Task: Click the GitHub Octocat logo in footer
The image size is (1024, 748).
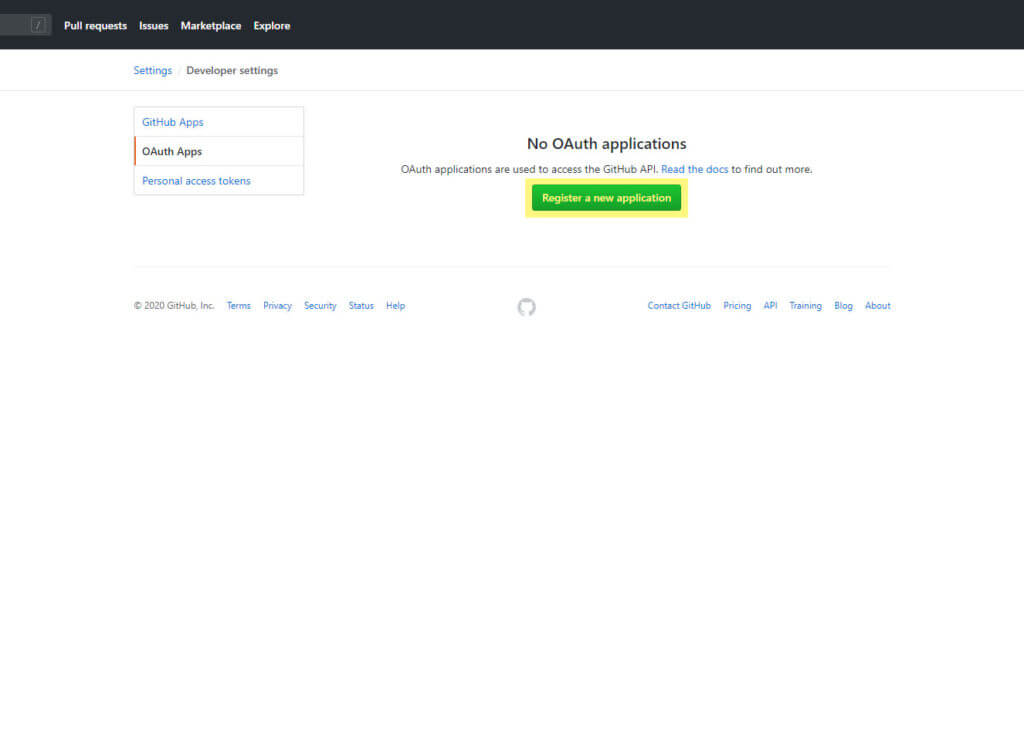Action: pyautogui.click(x=526, y=306)
